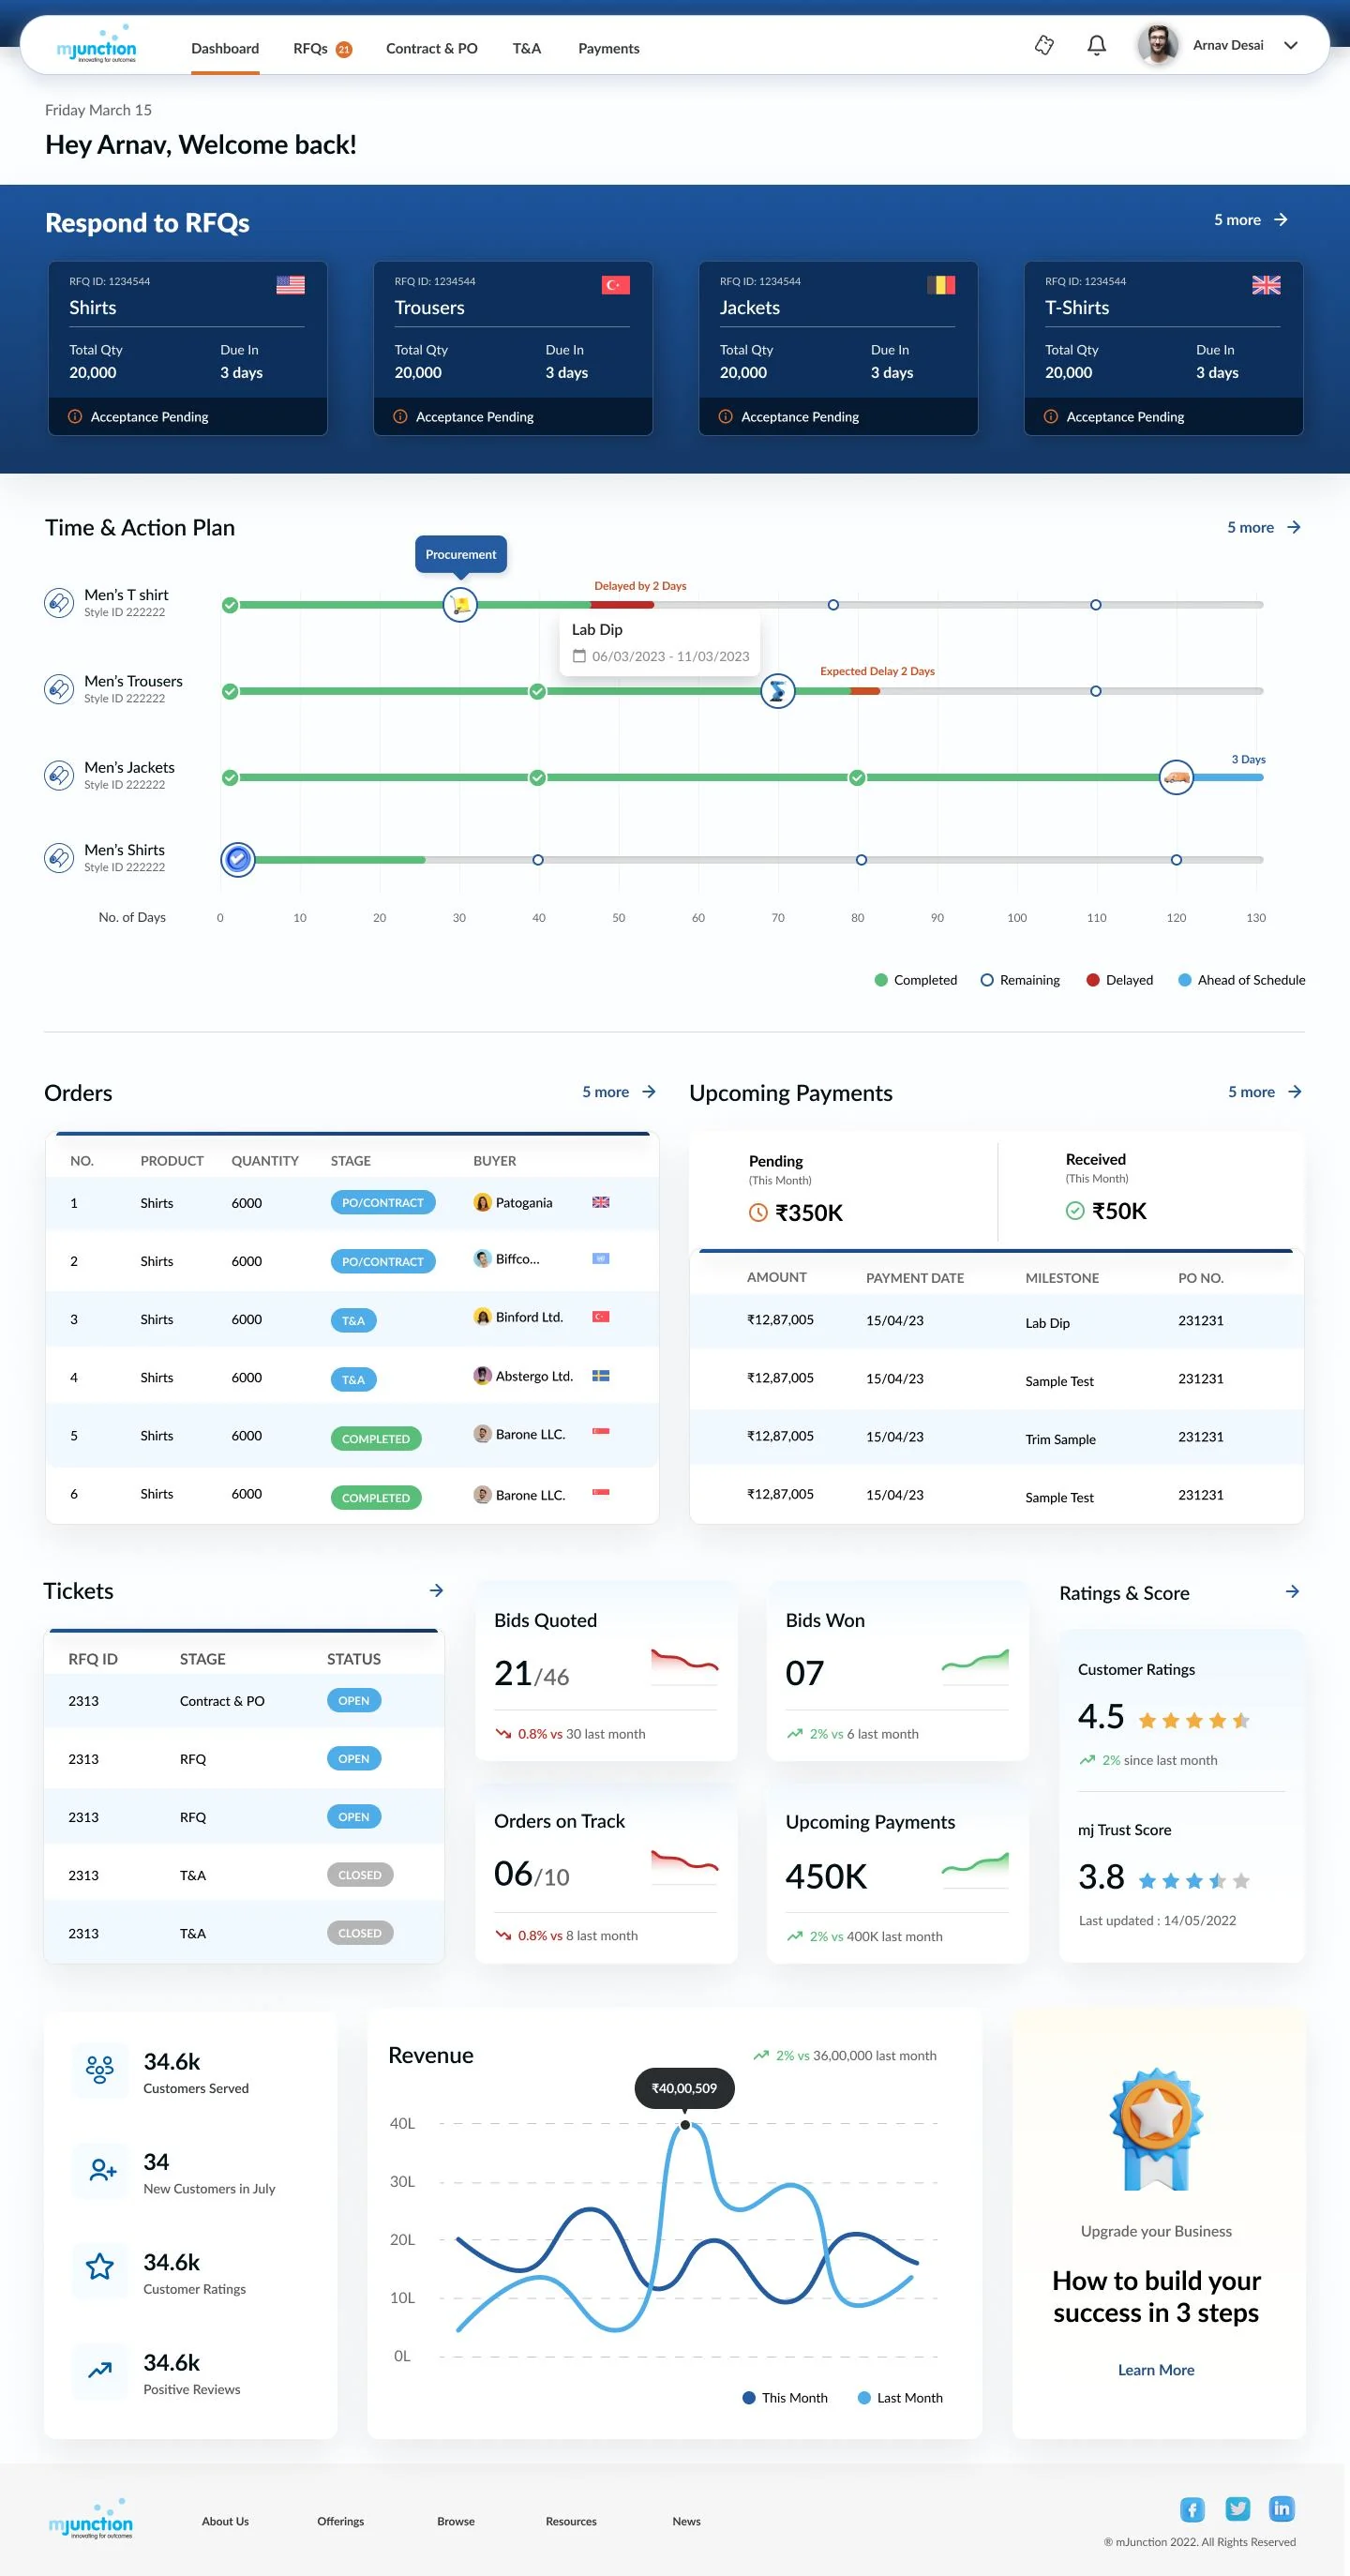1350x2576 pixels.
Task: Click the Customers Served icon
Action: click(100, 2069)
